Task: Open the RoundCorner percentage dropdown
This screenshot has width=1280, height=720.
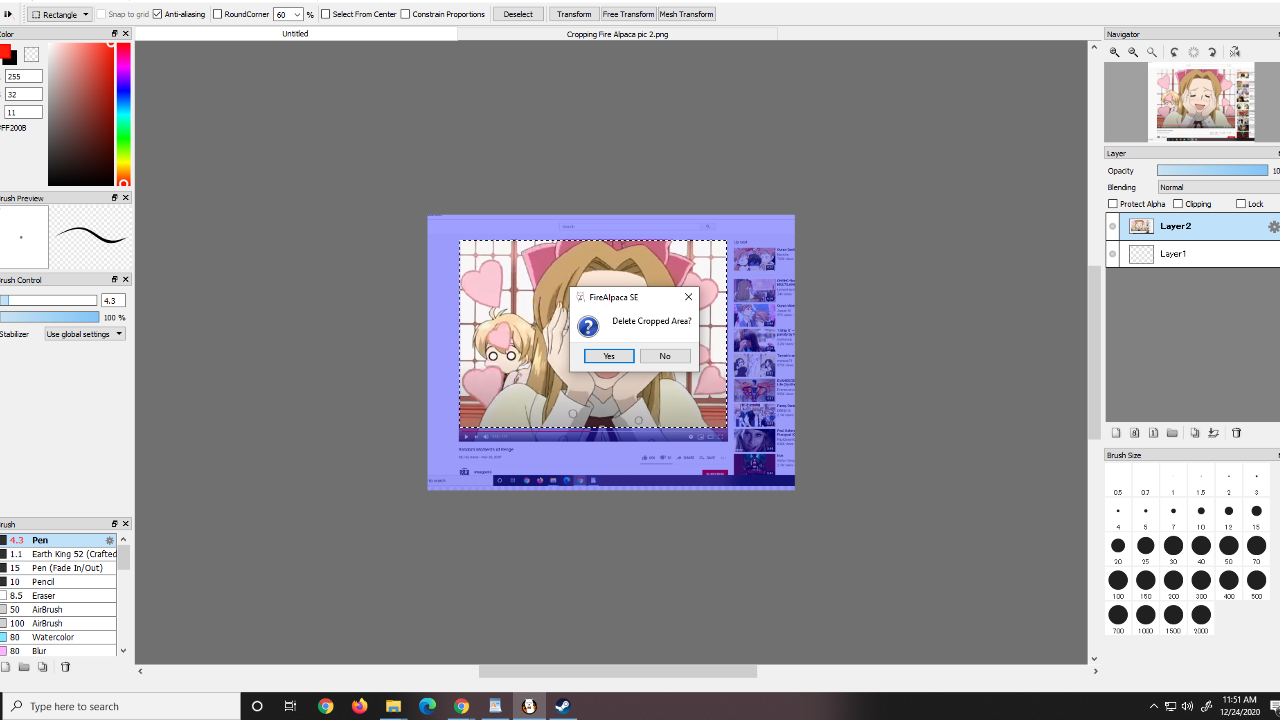Action: [x=297, y=14]
